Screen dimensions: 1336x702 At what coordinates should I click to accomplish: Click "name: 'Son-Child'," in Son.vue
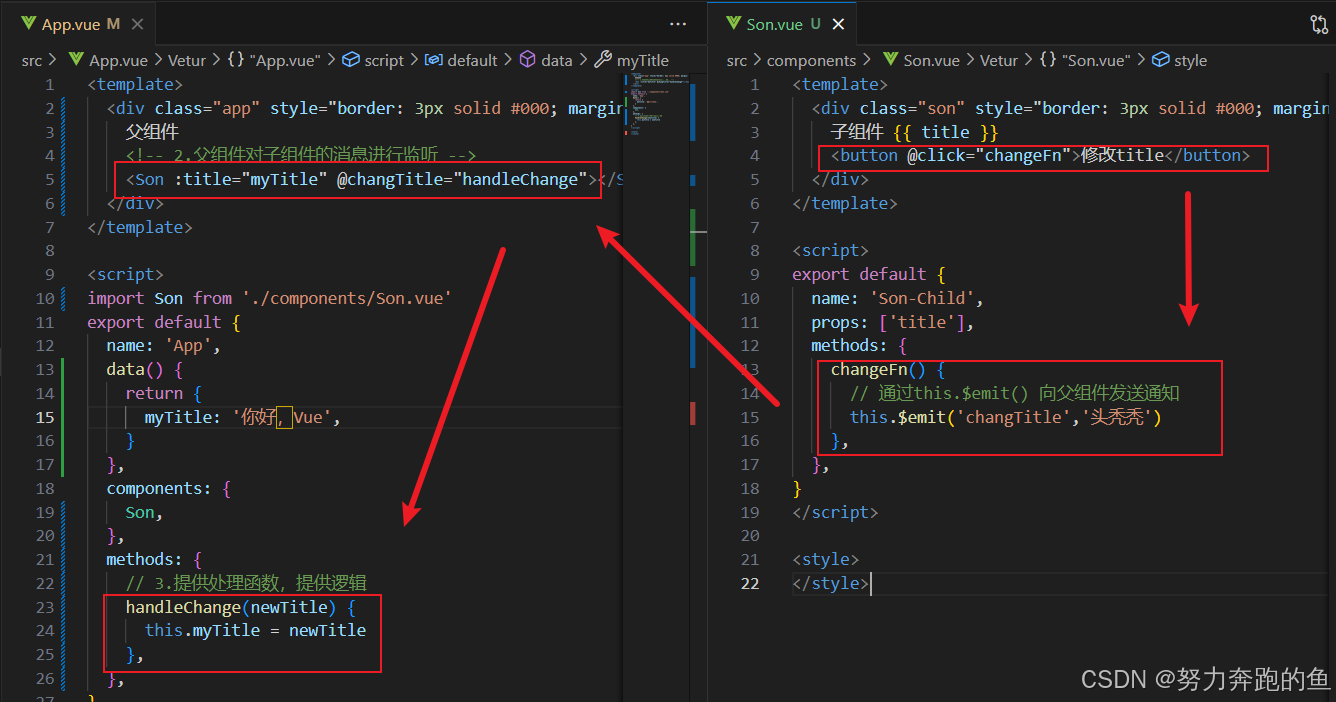(898, 298)
